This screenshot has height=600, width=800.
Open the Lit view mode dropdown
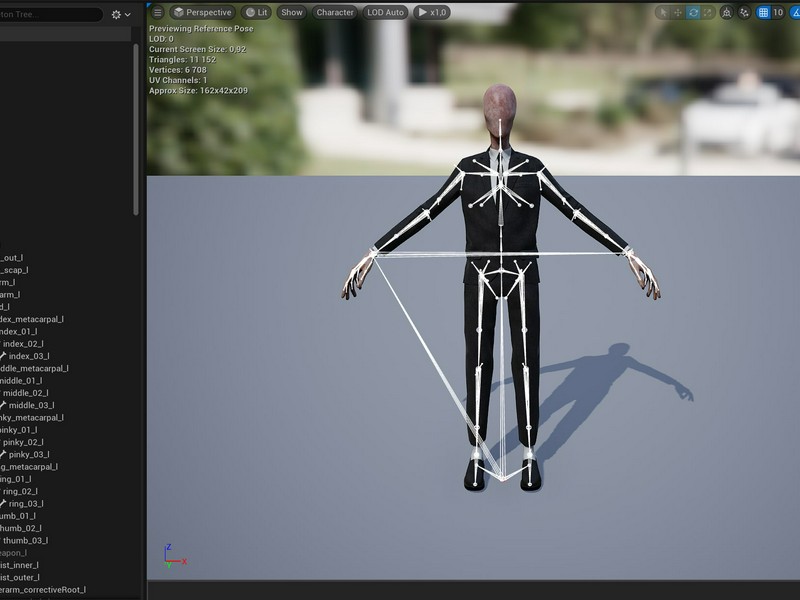point(256,12)
